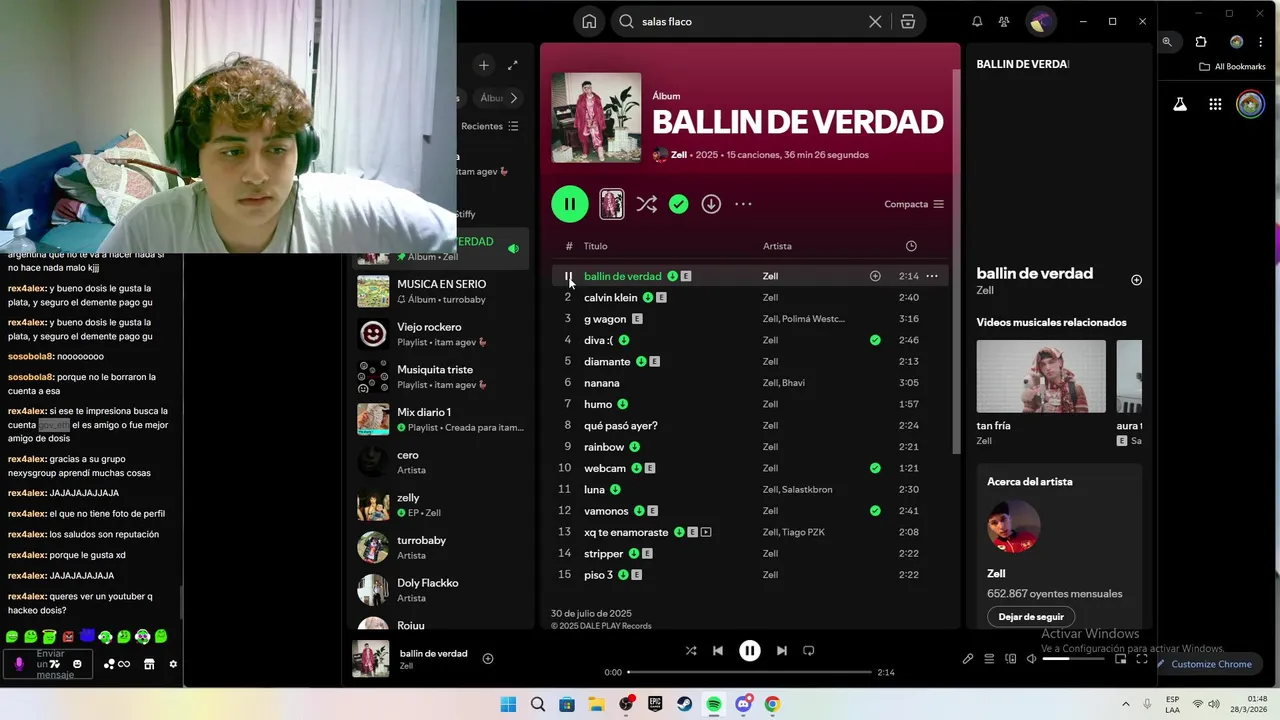Add ballin de verdad to Liked Songs in the tracklist row
1280x720 pixels.
coord(875,276)
